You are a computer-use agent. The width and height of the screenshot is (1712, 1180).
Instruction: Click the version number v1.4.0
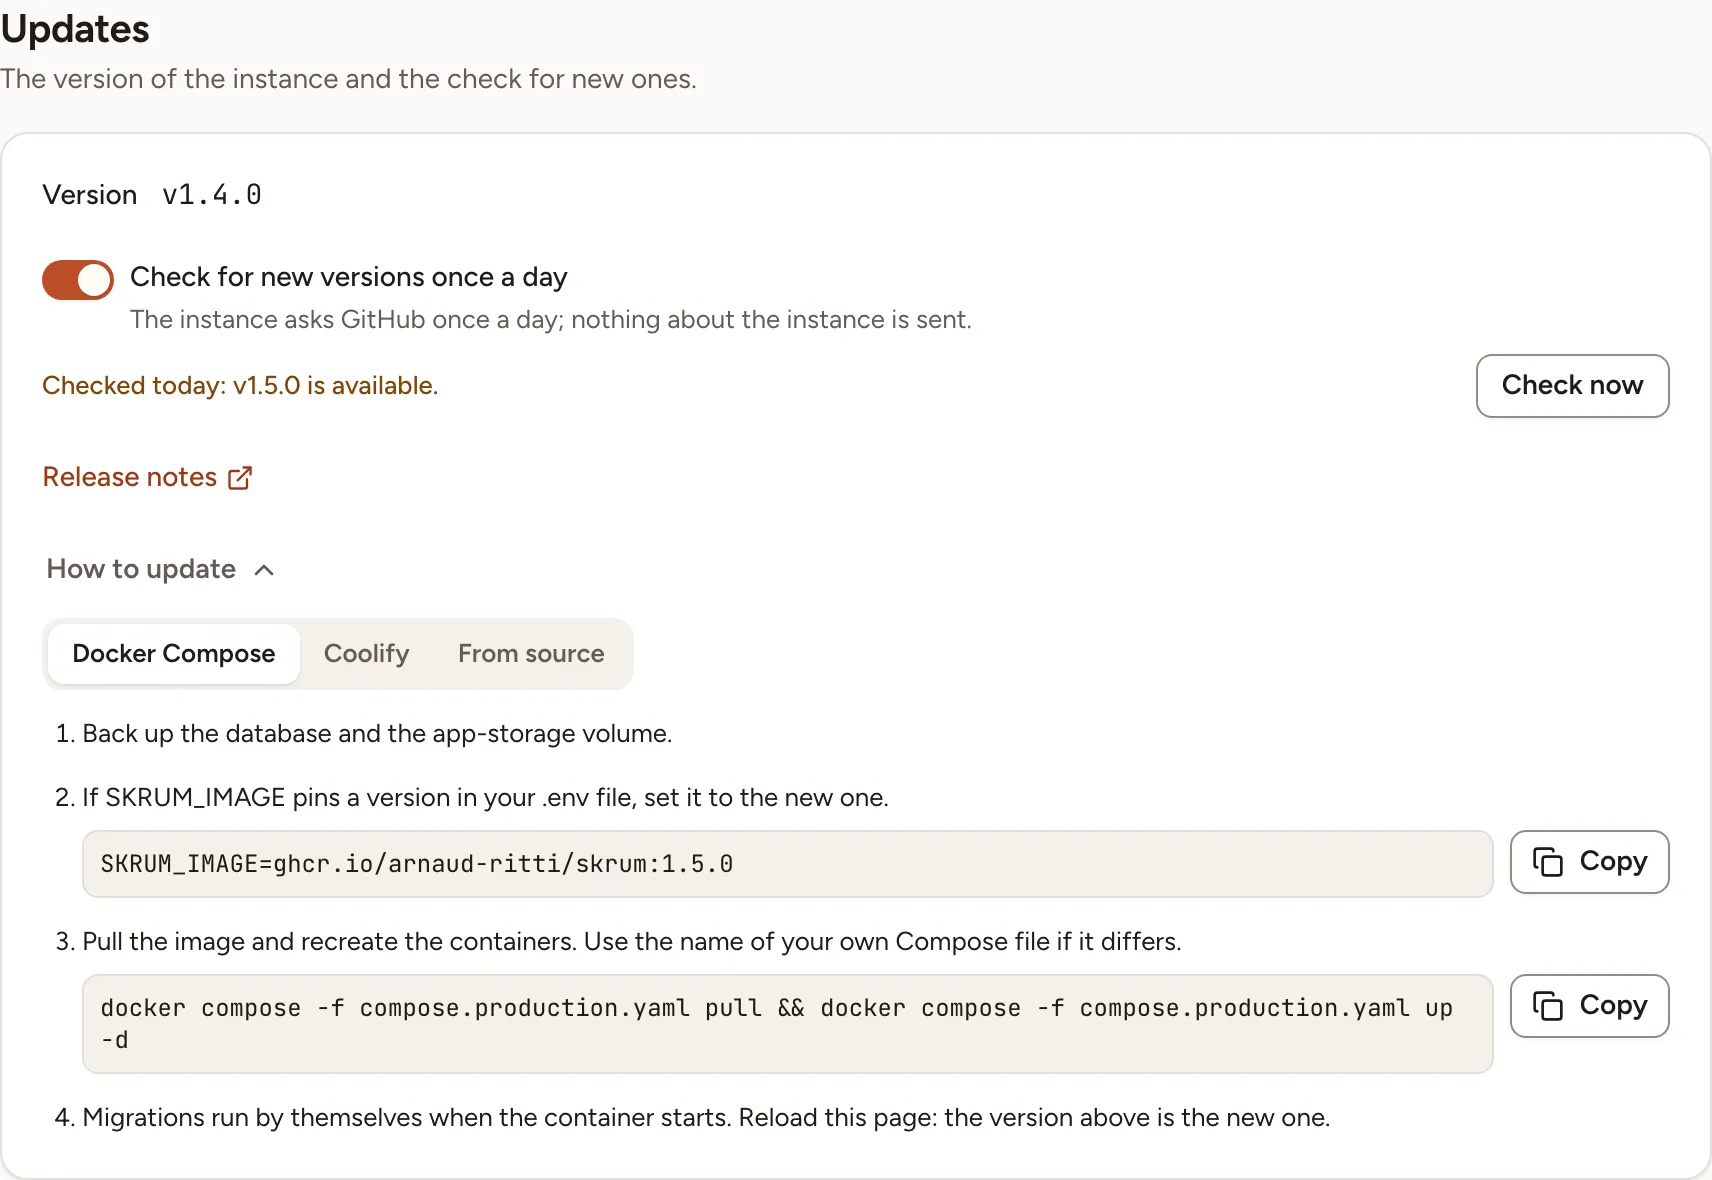pos(212,195)
